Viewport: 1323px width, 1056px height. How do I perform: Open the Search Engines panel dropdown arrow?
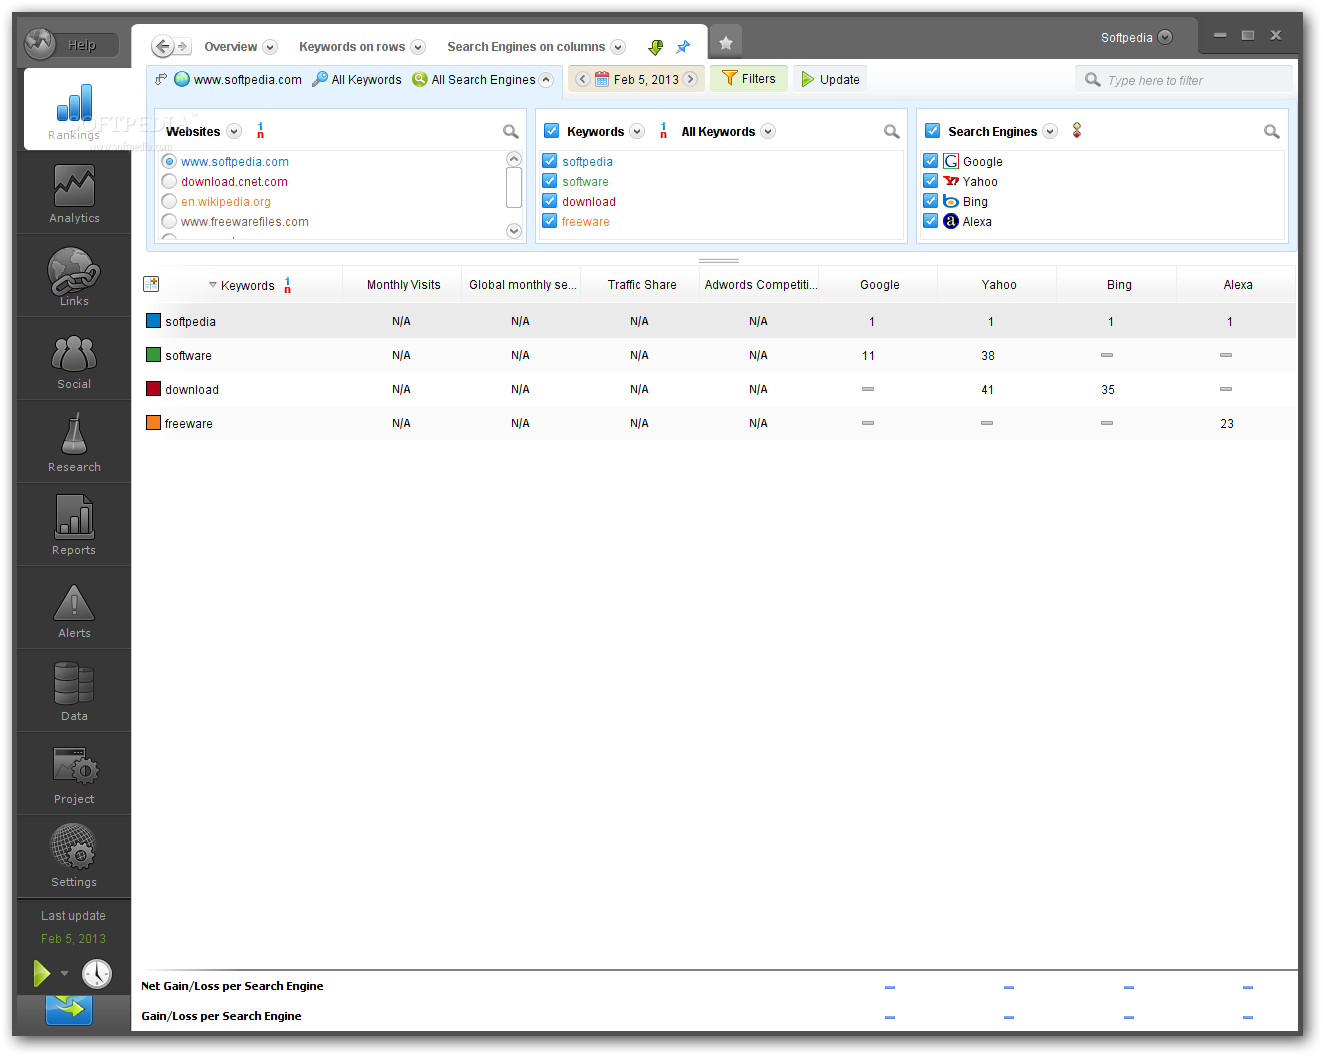(1050, 131)
